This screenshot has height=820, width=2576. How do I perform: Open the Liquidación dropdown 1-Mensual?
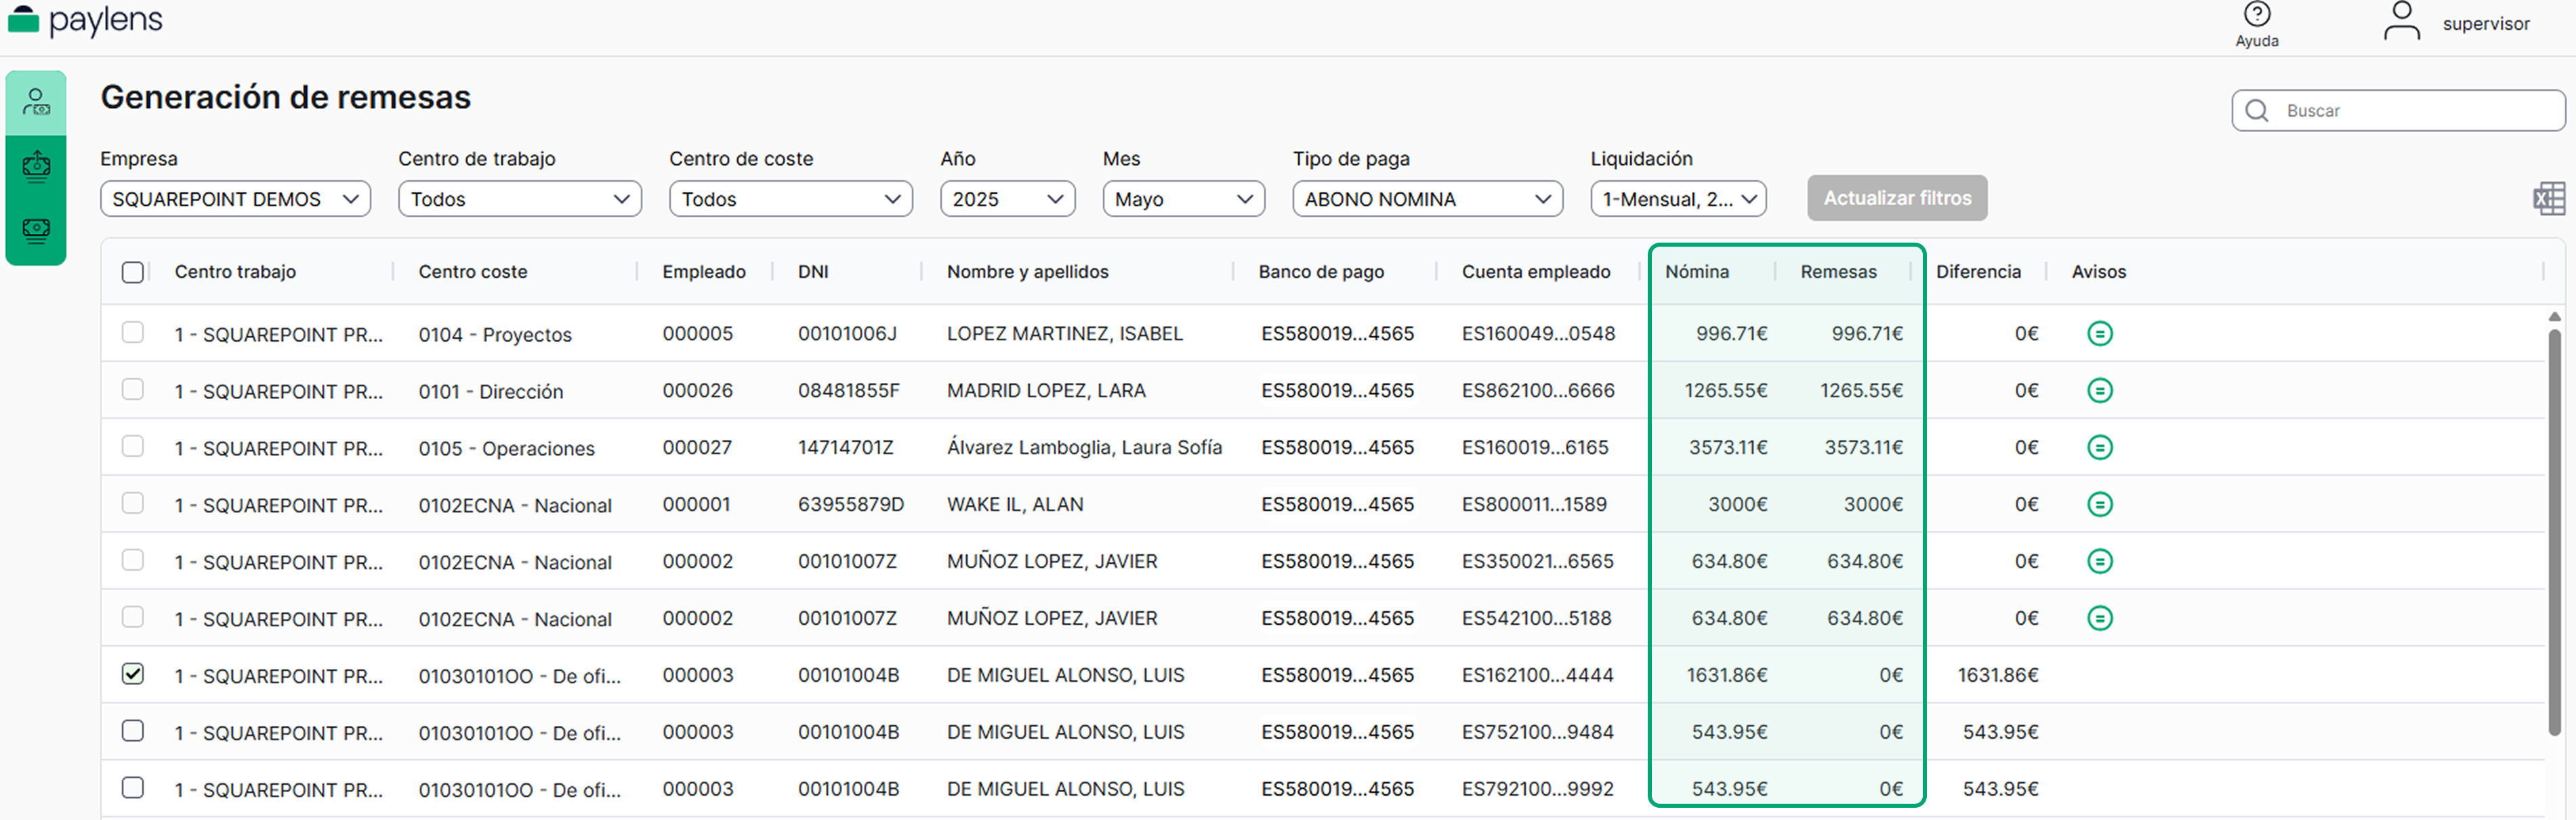(1677, 199)
